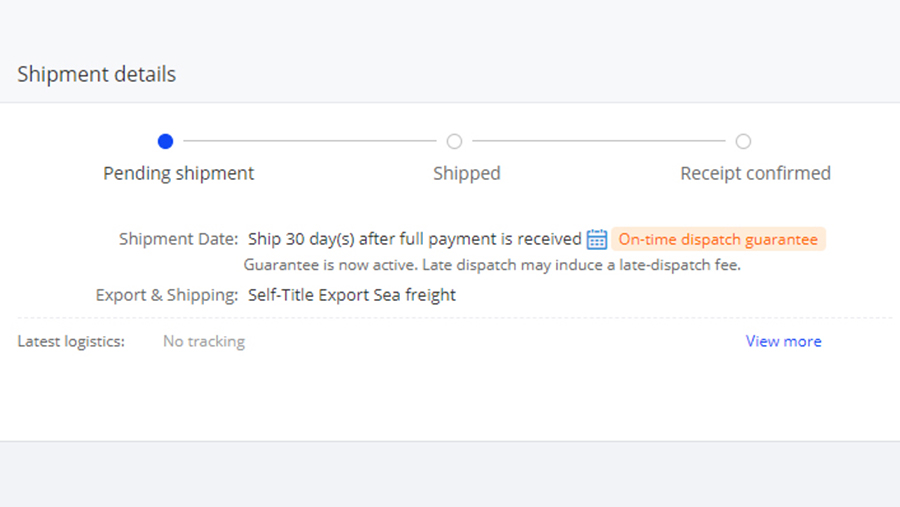Screen dimensions: 900x507
Task: Click the Ship 30 day(s) payment text
Action: [x=414, y=239]
